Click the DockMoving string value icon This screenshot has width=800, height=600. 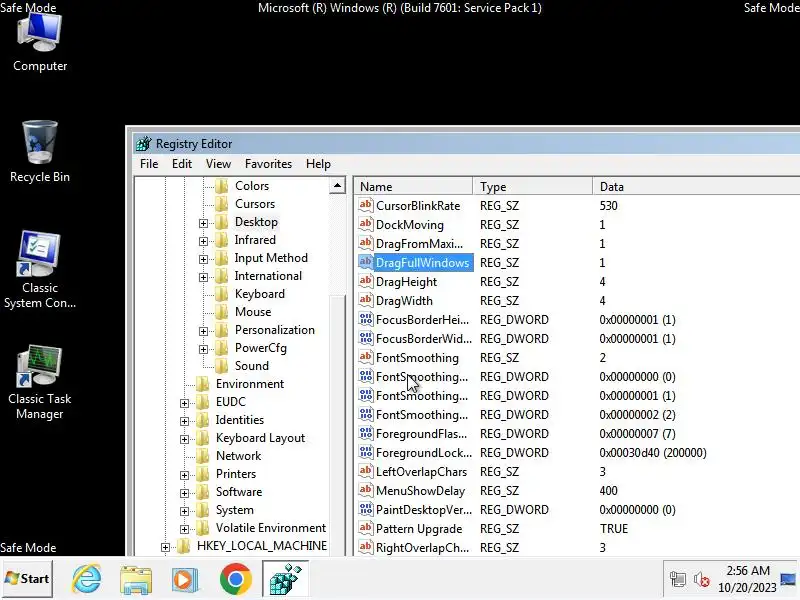pyautogui.click(x=365, y=224)
